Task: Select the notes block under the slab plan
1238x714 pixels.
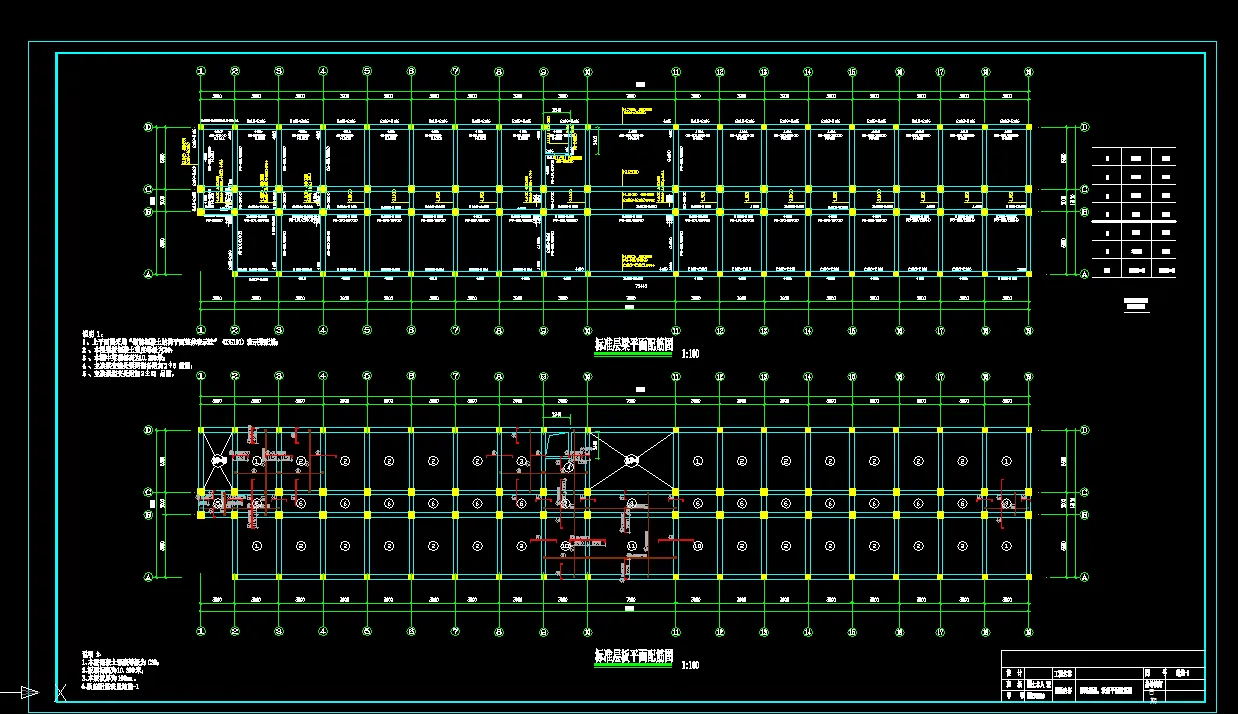Action: click(x=122, y=671)
